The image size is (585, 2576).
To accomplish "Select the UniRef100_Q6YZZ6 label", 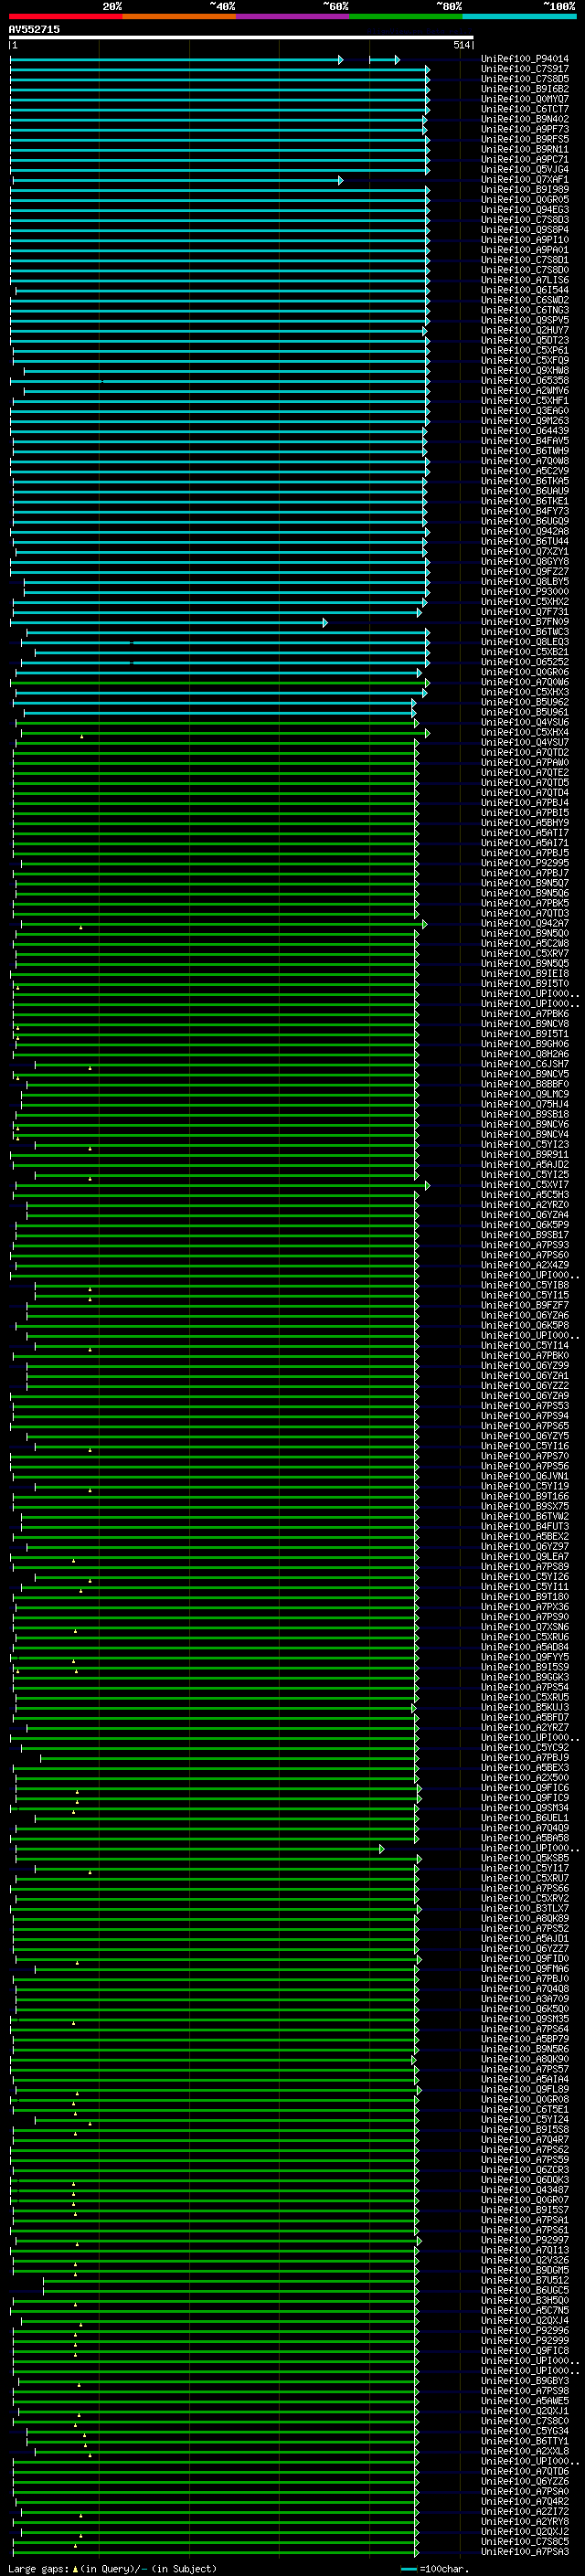I will click(x=525, y=2481).
